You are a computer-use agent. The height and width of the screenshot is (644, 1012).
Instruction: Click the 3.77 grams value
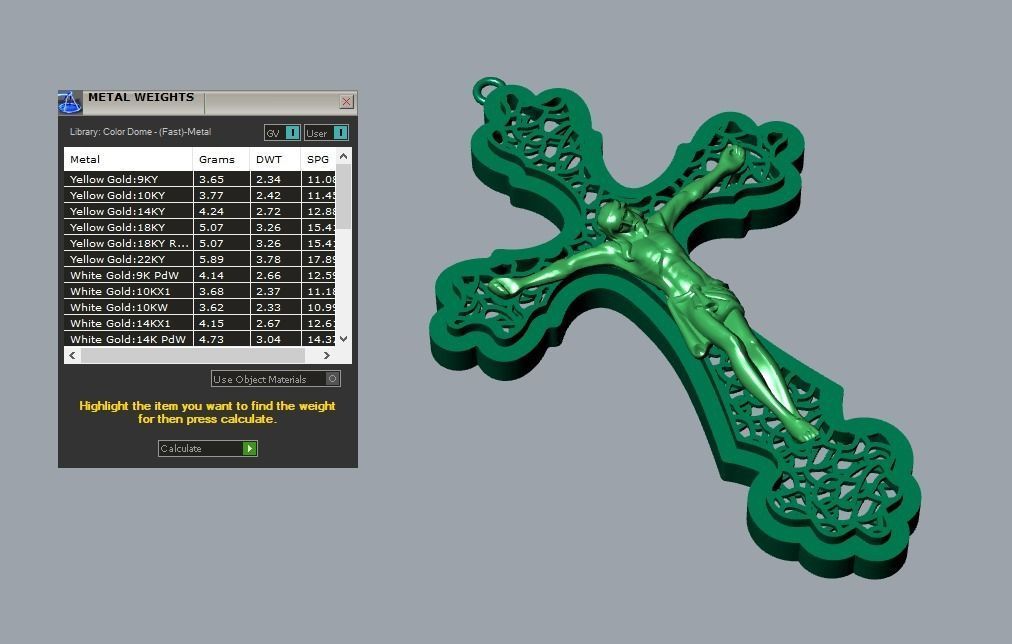(211, 196)
